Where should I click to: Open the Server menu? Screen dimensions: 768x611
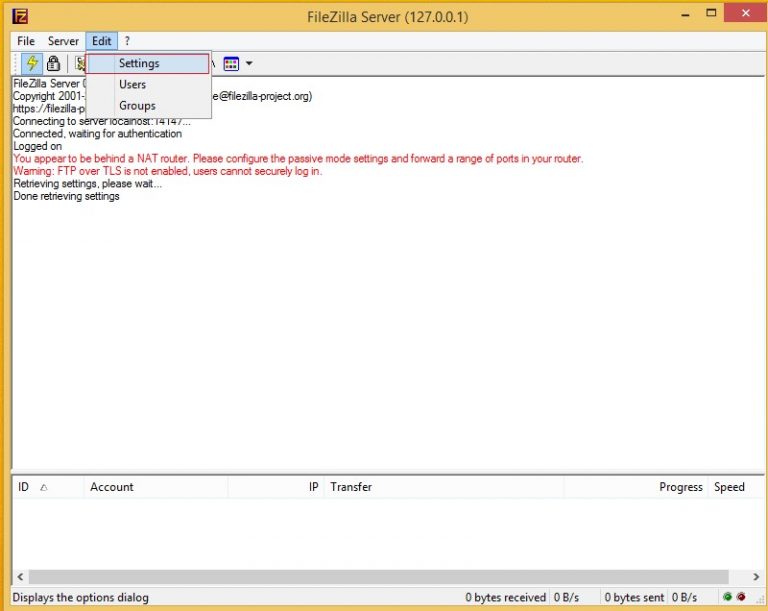coord(63,41)
